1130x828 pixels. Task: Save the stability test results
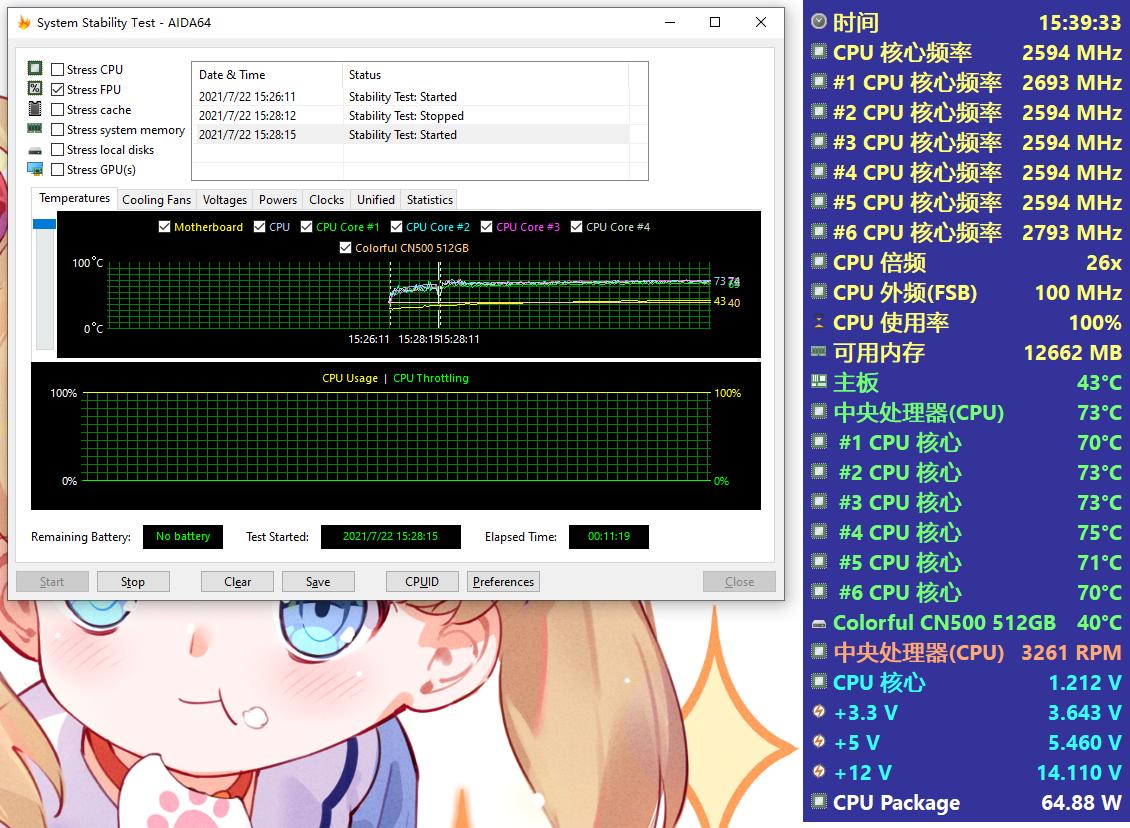(318, 582)
